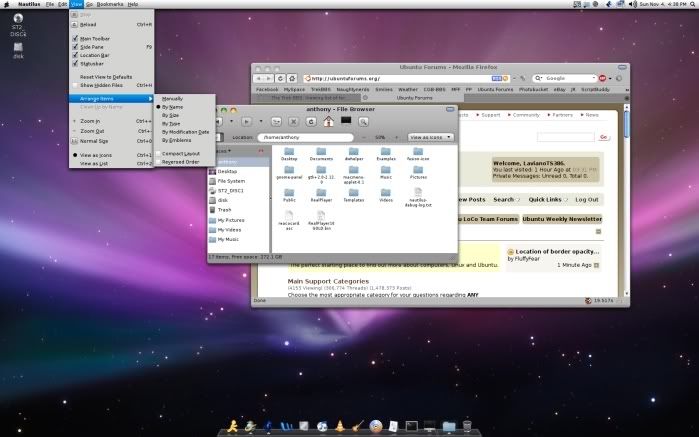Select By Modification Date option

(185, 132)
